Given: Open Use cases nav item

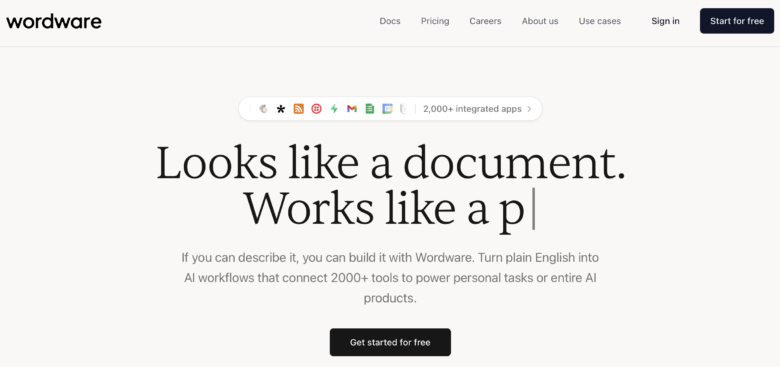Looking at the screenshot, I should (599, 21).
